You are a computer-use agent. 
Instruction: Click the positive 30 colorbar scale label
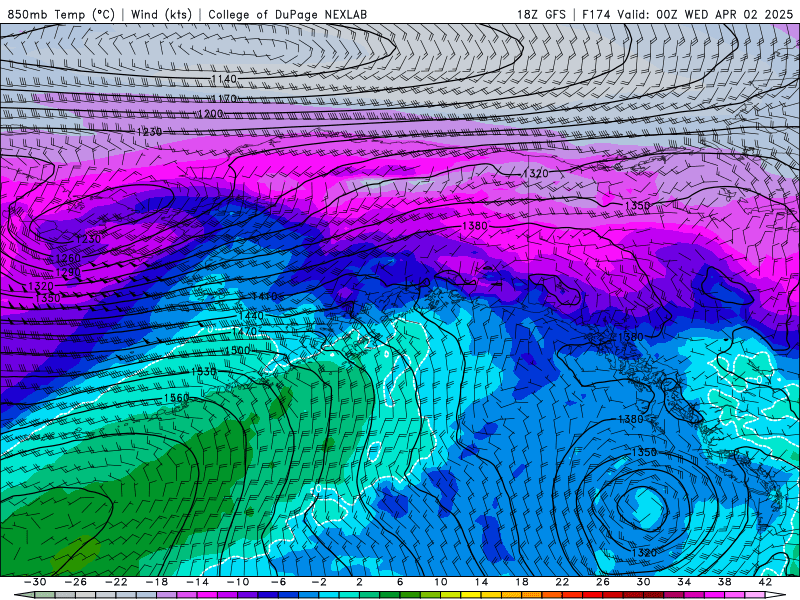(643, 582)
